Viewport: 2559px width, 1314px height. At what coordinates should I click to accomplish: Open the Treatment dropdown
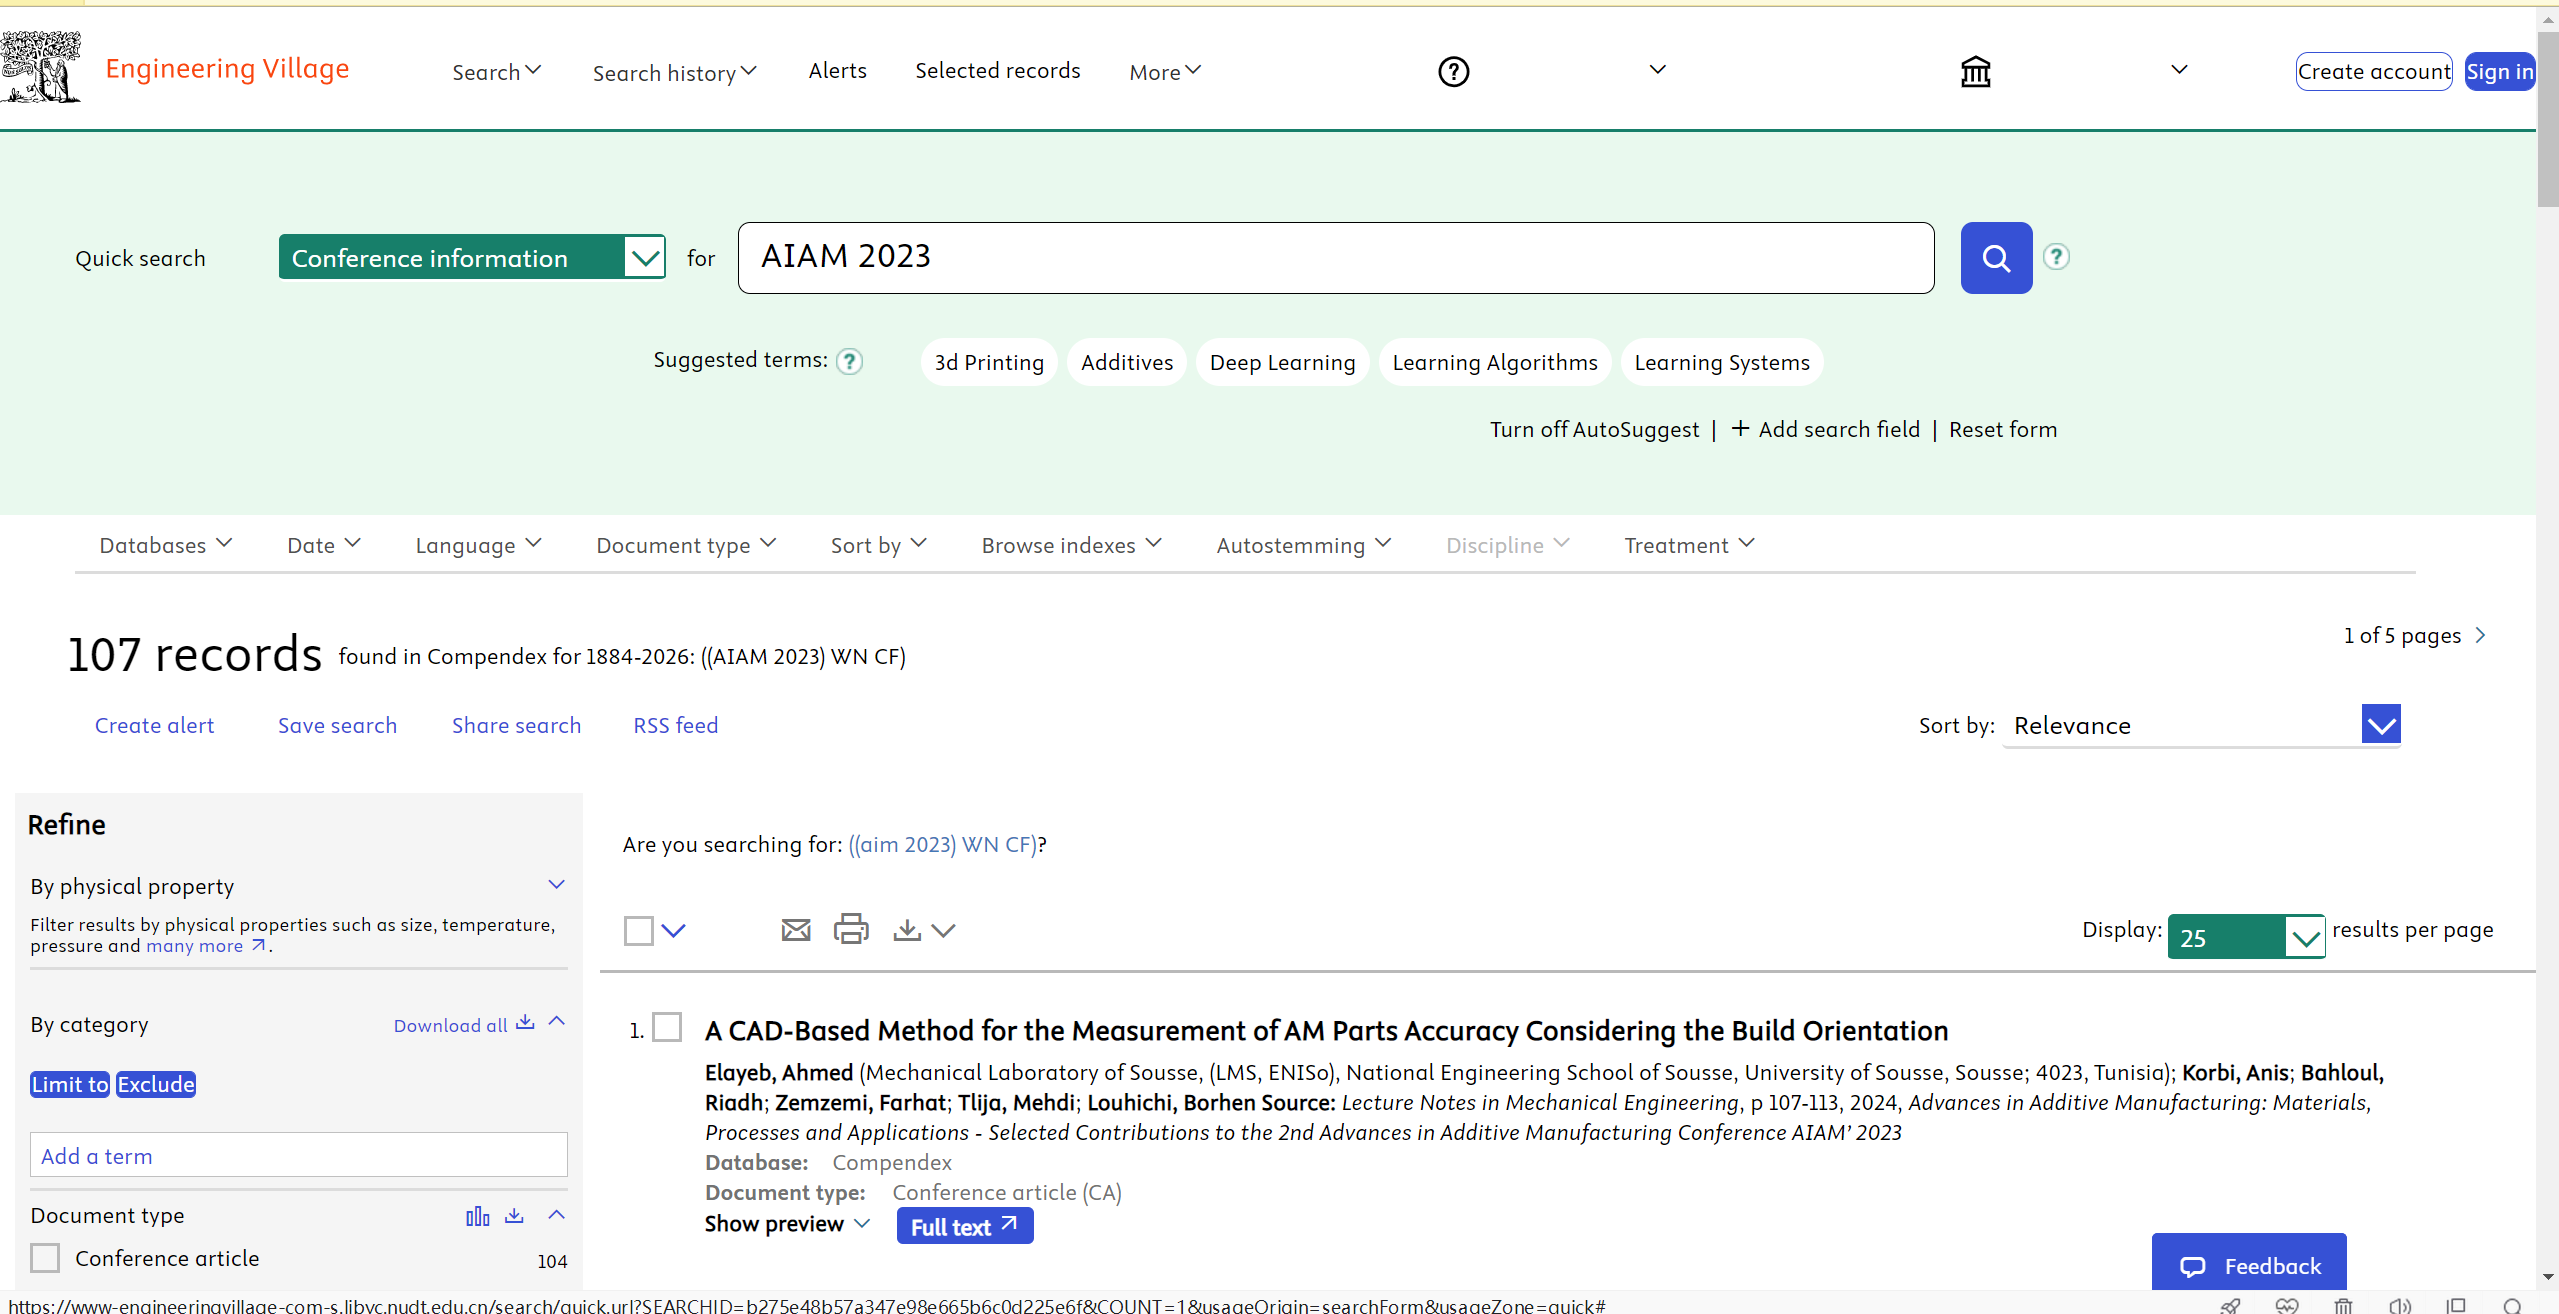click(x=1690, y=545)
